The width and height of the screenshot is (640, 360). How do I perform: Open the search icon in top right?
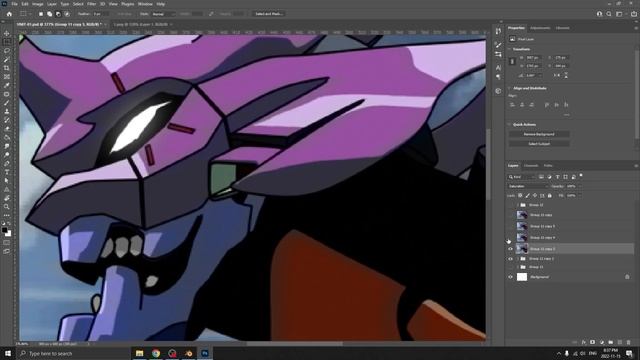click(x=609, y=14)
